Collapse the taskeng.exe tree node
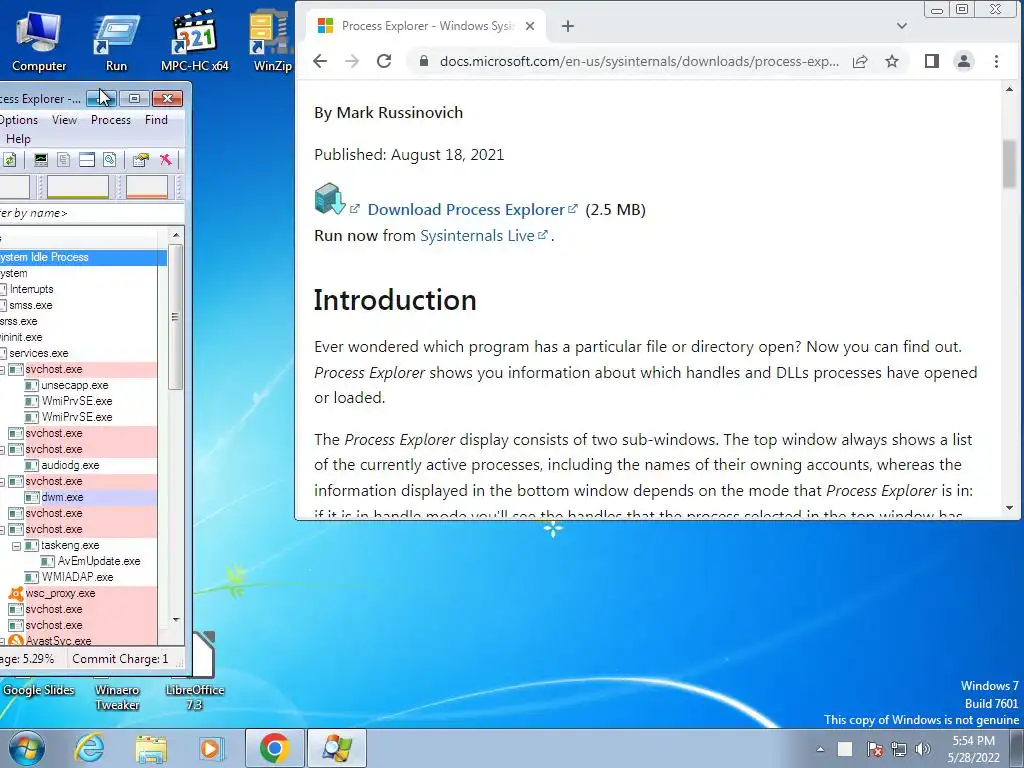 [x=17, y=545]
